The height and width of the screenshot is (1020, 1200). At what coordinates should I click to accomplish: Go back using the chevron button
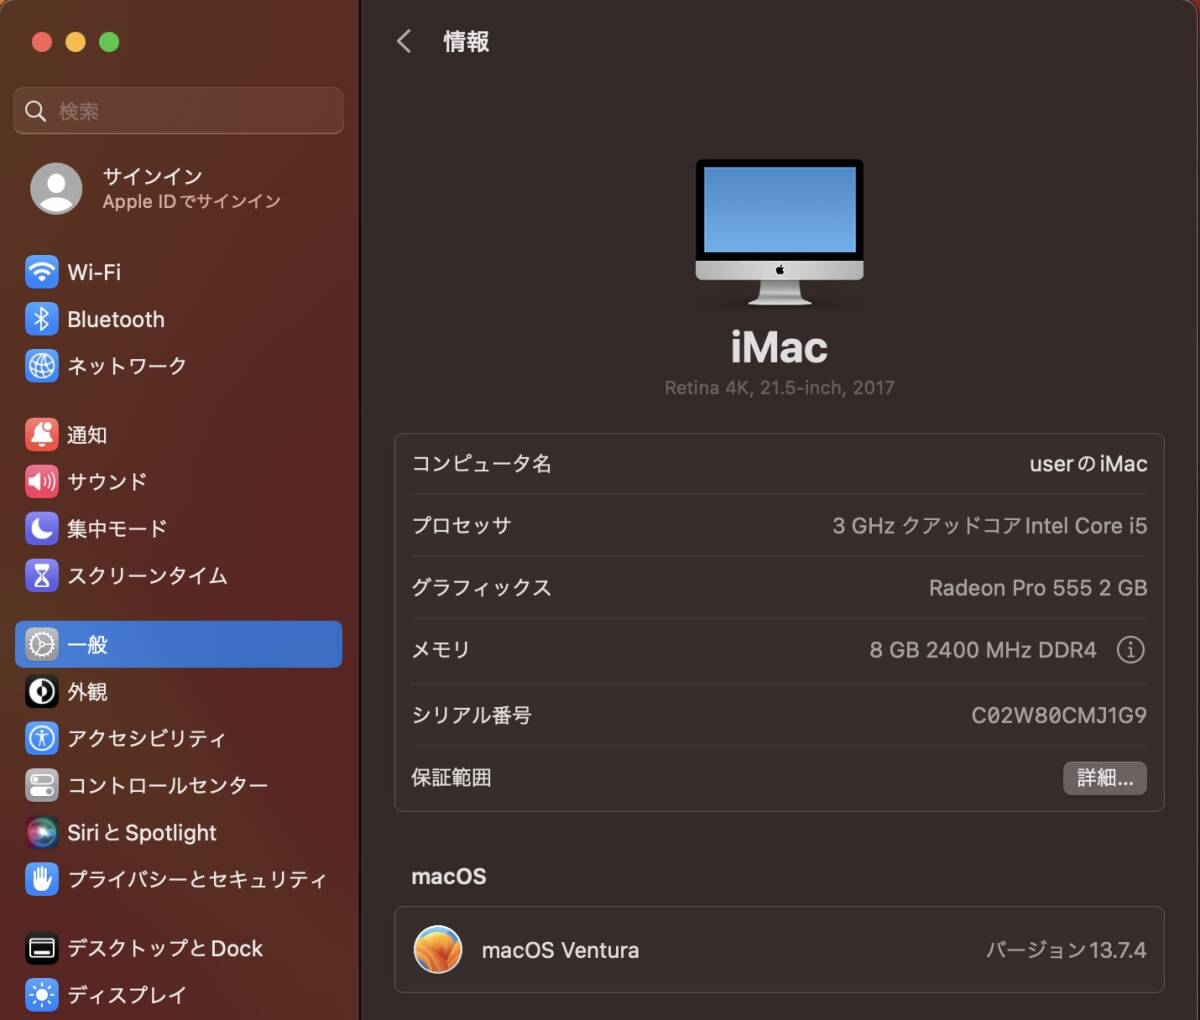[x=404, y=41]
